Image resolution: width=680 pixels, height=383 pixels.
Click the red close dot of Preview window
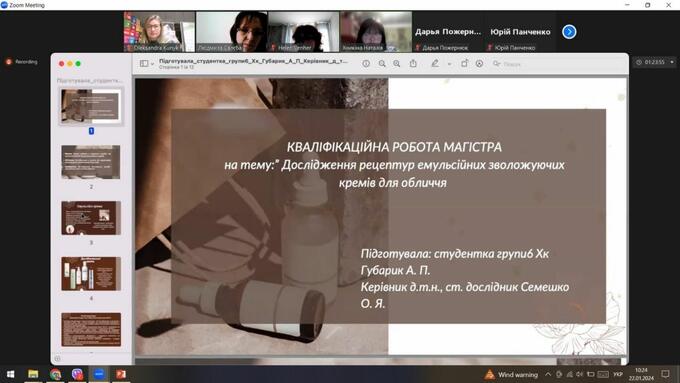(62, 64)
